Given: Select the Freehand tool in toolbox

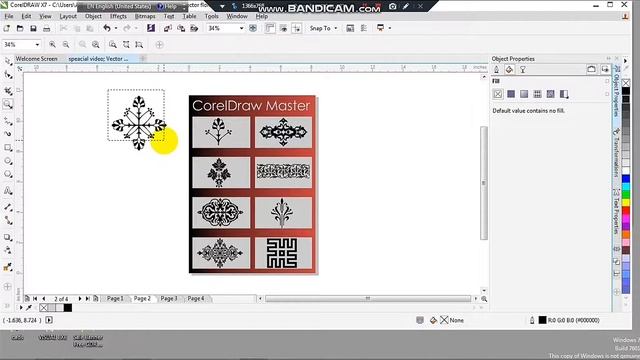Looking at the screenshot, I should [x=8, y=121].
